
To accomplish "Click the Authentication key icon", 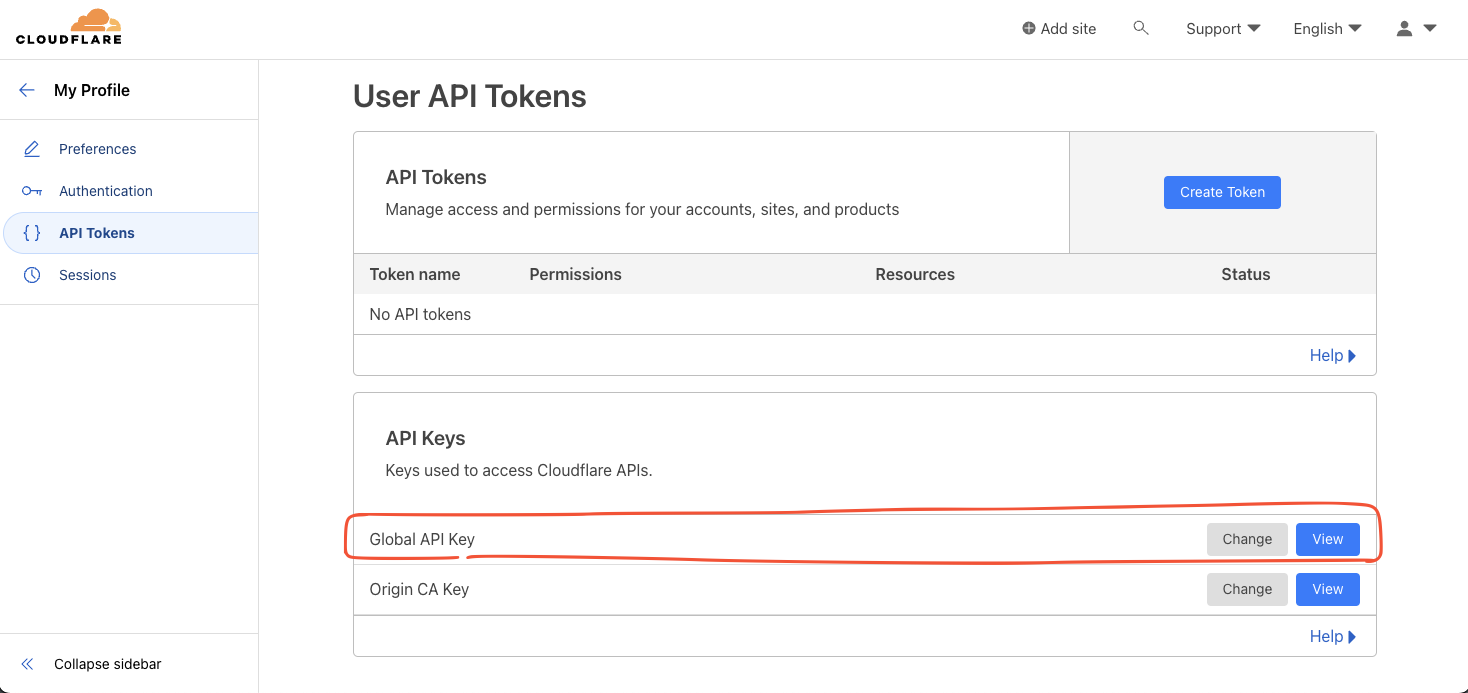I will [32, 191].
